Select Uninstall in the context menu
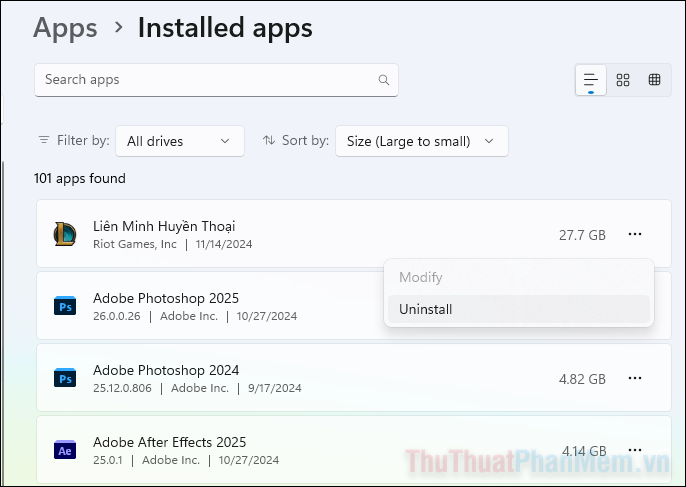The image size is (686, 487). click(518, 309)
